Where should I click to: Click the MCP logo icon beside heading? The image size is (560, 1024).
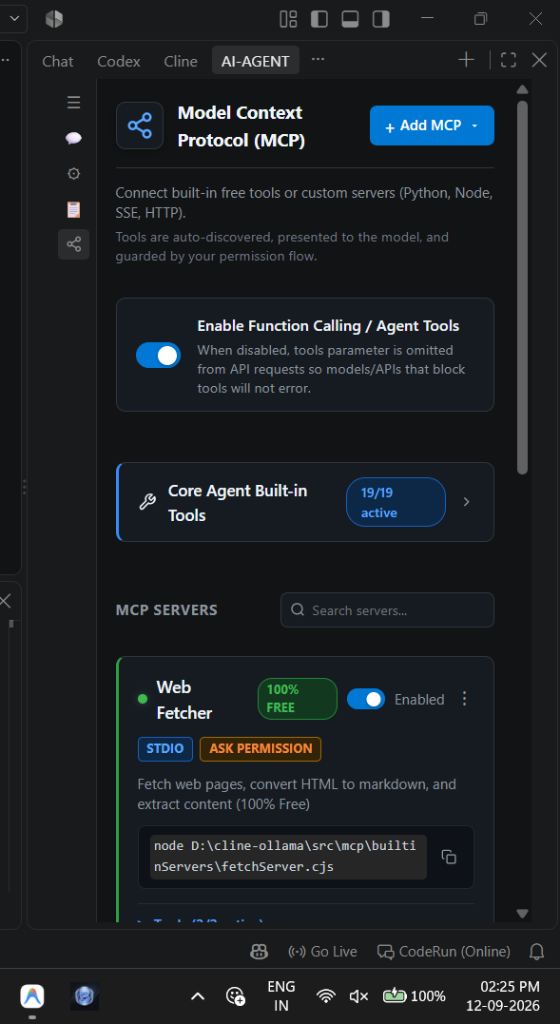point(140,125)
